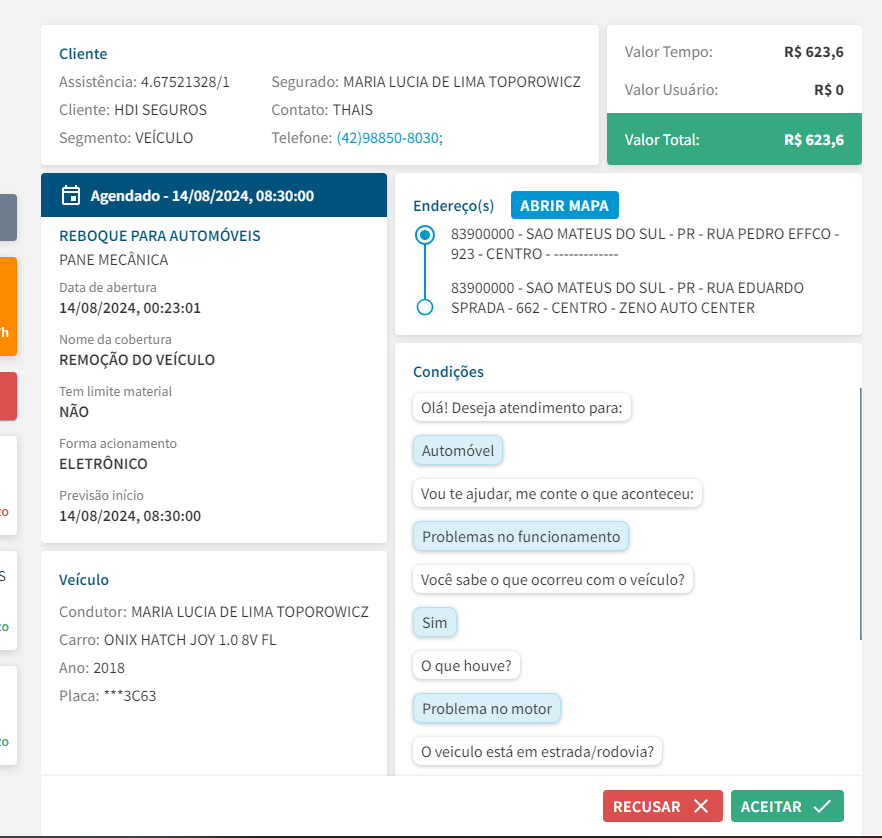This screenshot has height=838, width=882.
Task: Select the hollow destination address marker
Action: click(425, 307)
